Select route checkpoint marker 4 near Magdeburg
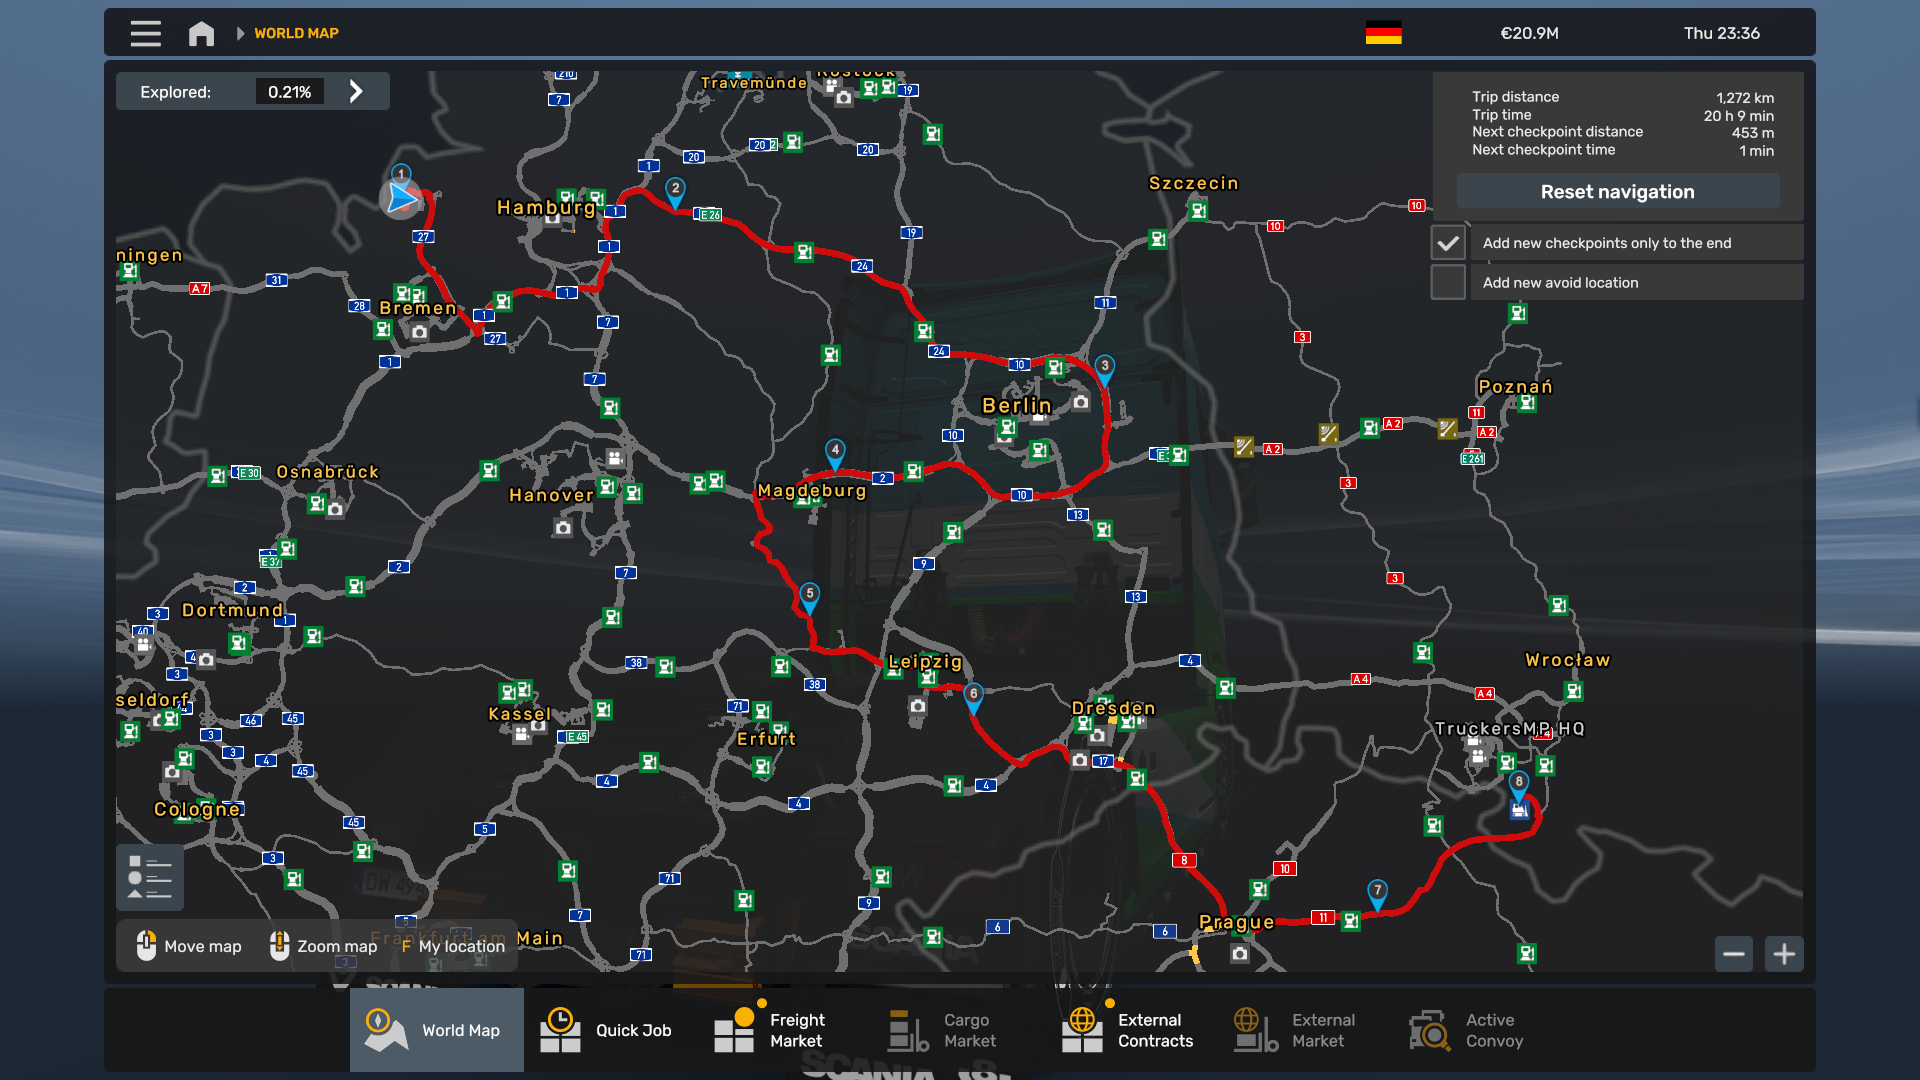This screenshot has width=1920, height=1080. (835, 452)
